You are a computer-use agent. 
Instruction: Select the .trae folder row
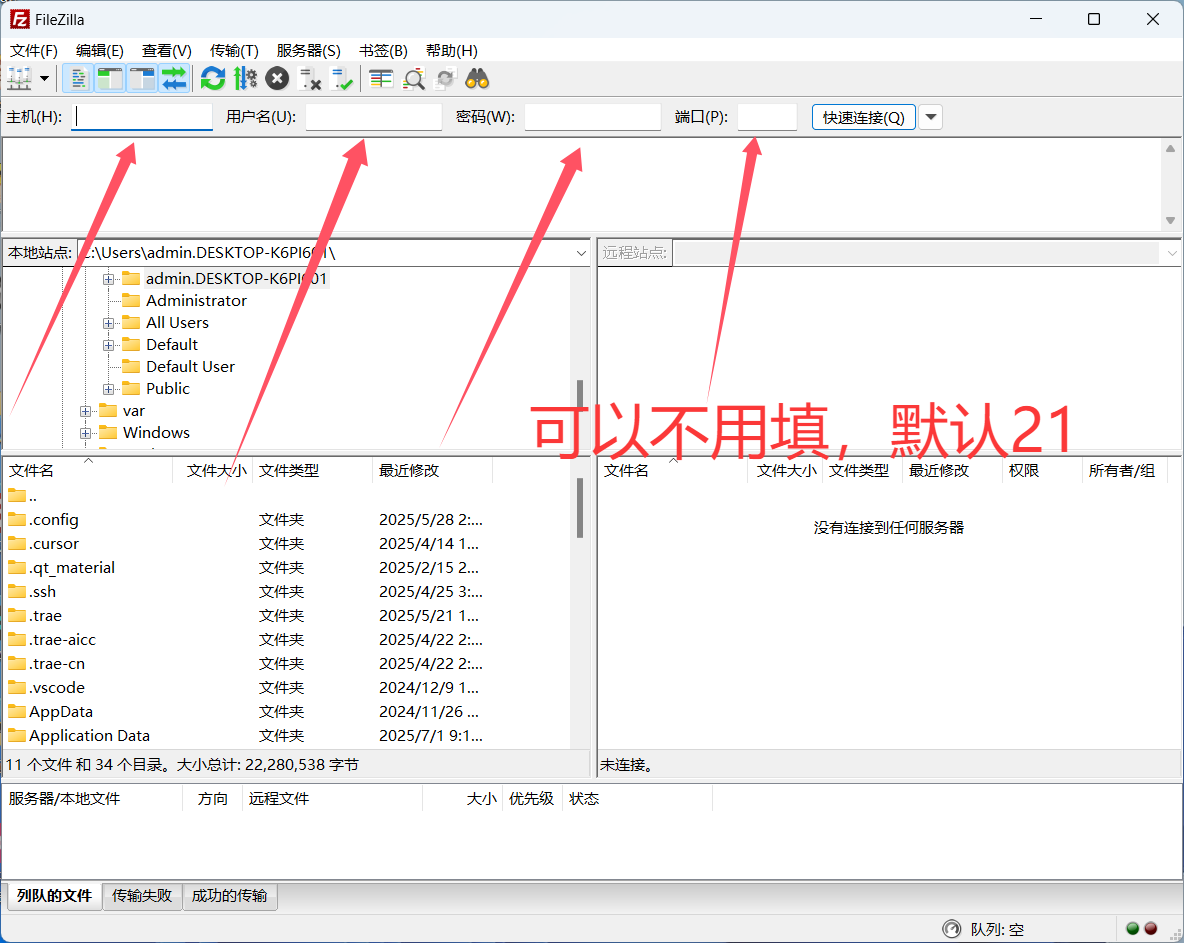pos(287,616)
